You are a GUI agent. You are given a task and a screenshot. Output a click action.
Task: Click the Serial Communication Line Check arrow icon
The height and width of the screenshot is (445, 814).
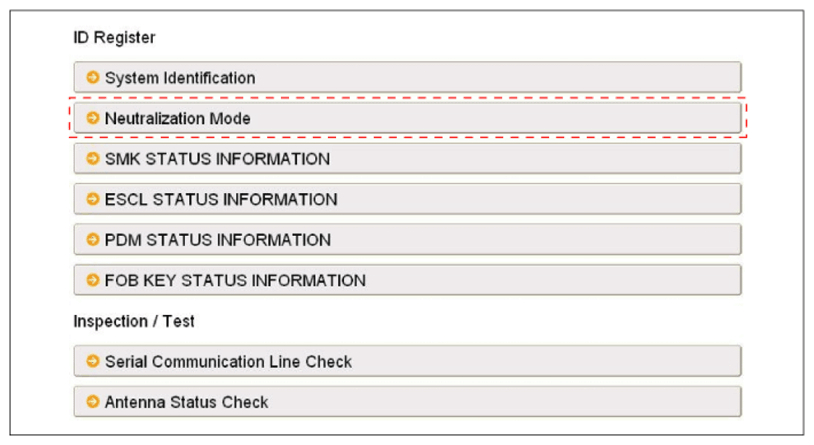[93, 361]
